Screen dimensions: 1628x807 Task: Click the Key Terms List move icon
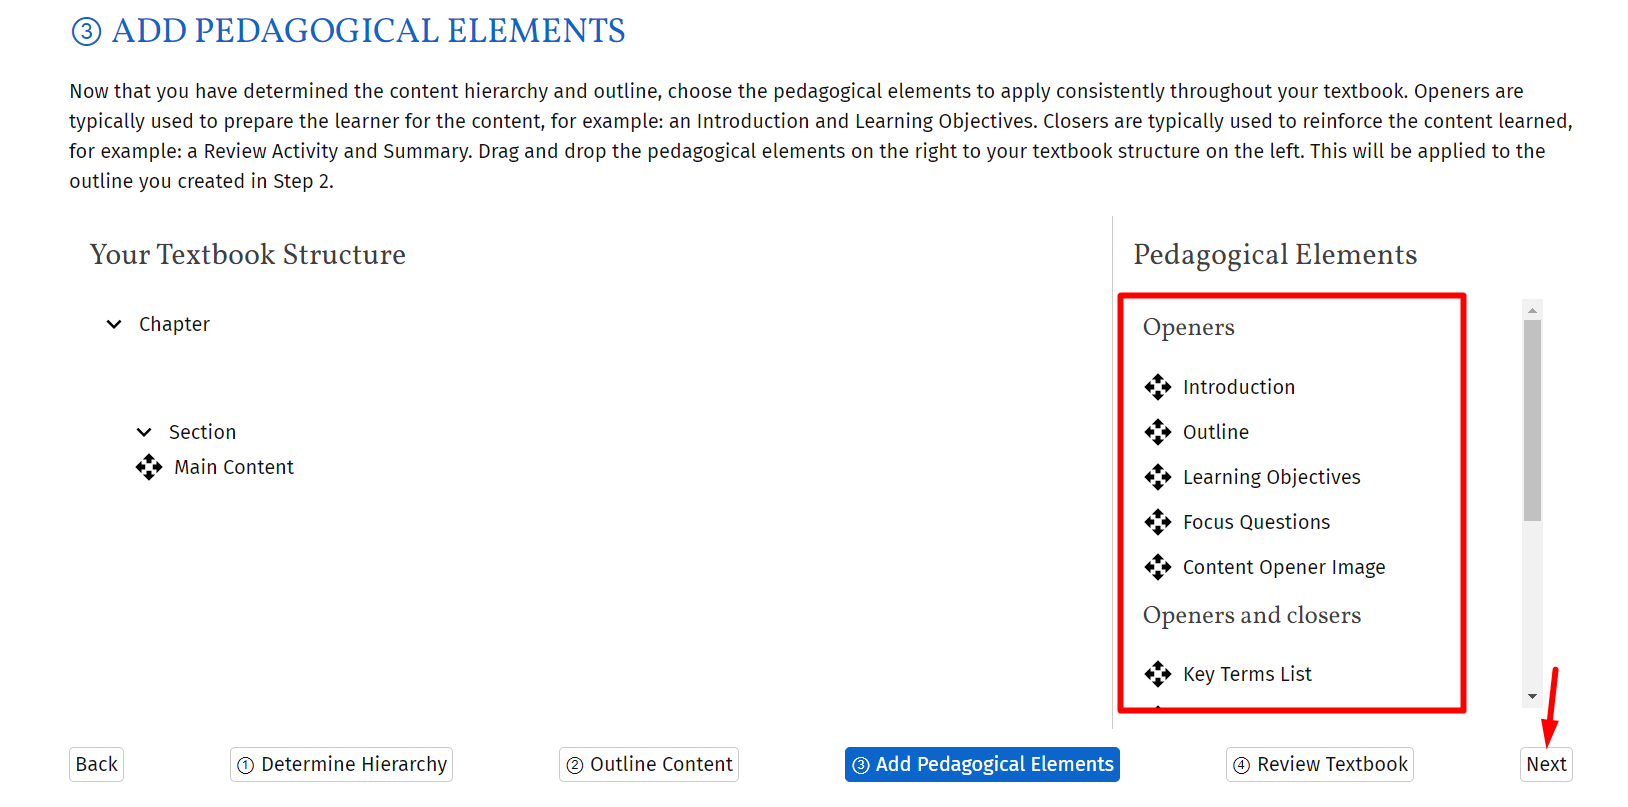[1157, 674]
